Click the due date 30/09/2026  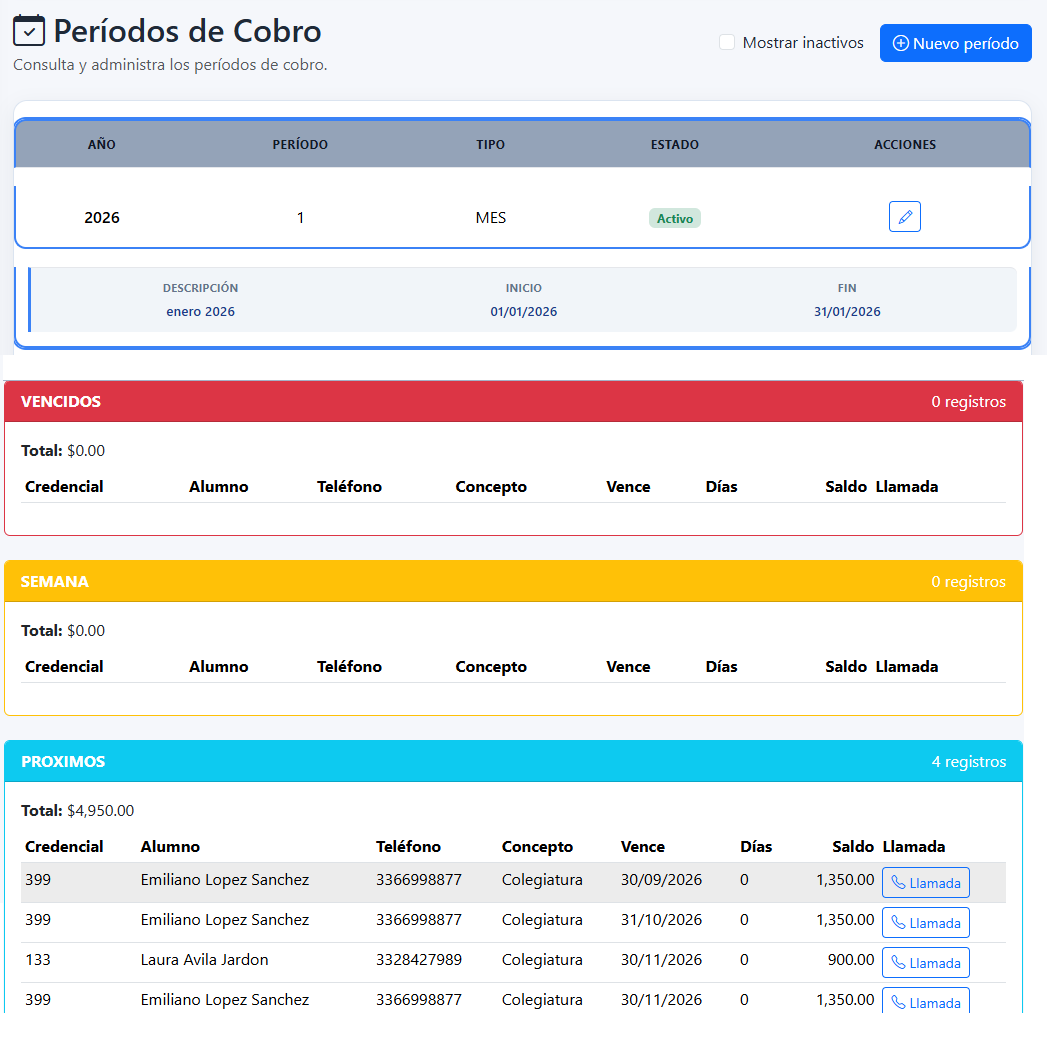(661, 880)
